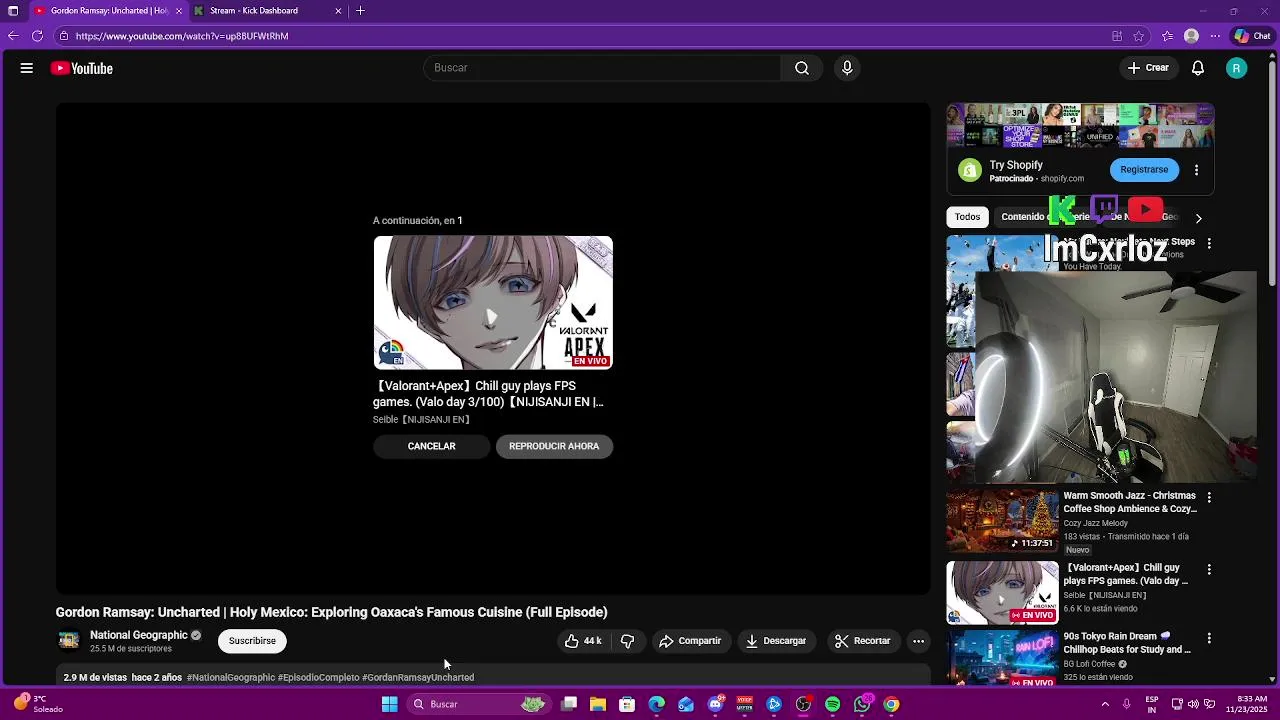The width and height of the screenshot is (1280, 720).
Task: Open a new browser tab
Action: point(360,11)
